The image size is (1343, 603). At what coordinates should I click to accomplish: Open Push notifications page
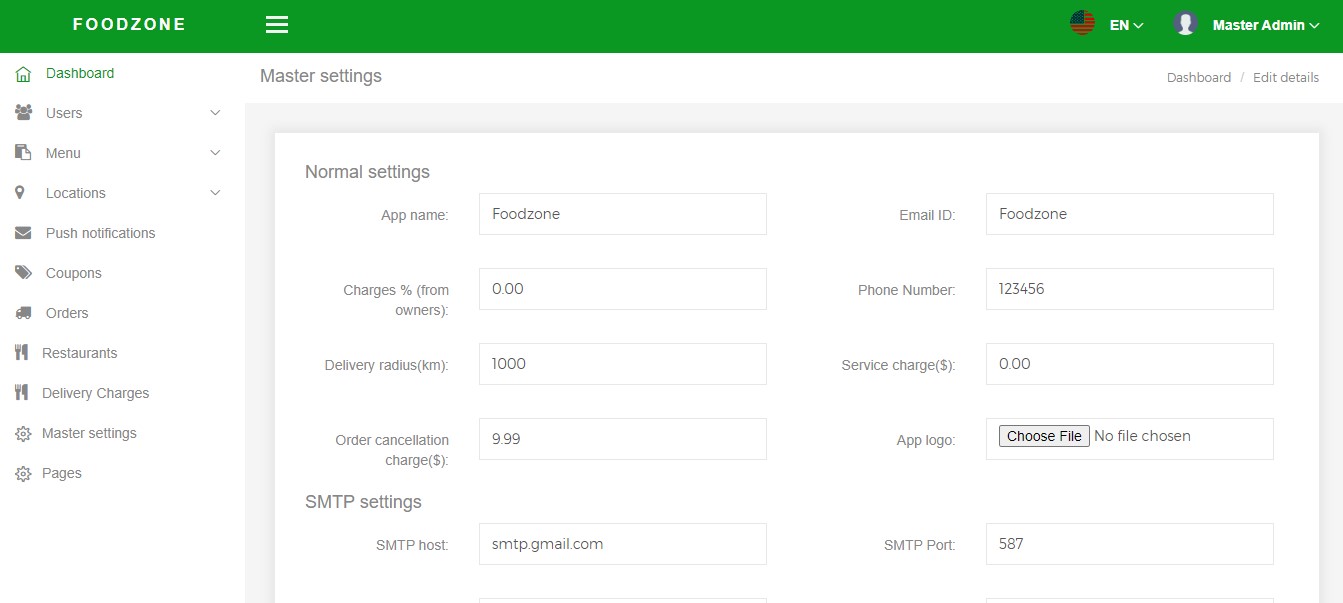(101, 233)
